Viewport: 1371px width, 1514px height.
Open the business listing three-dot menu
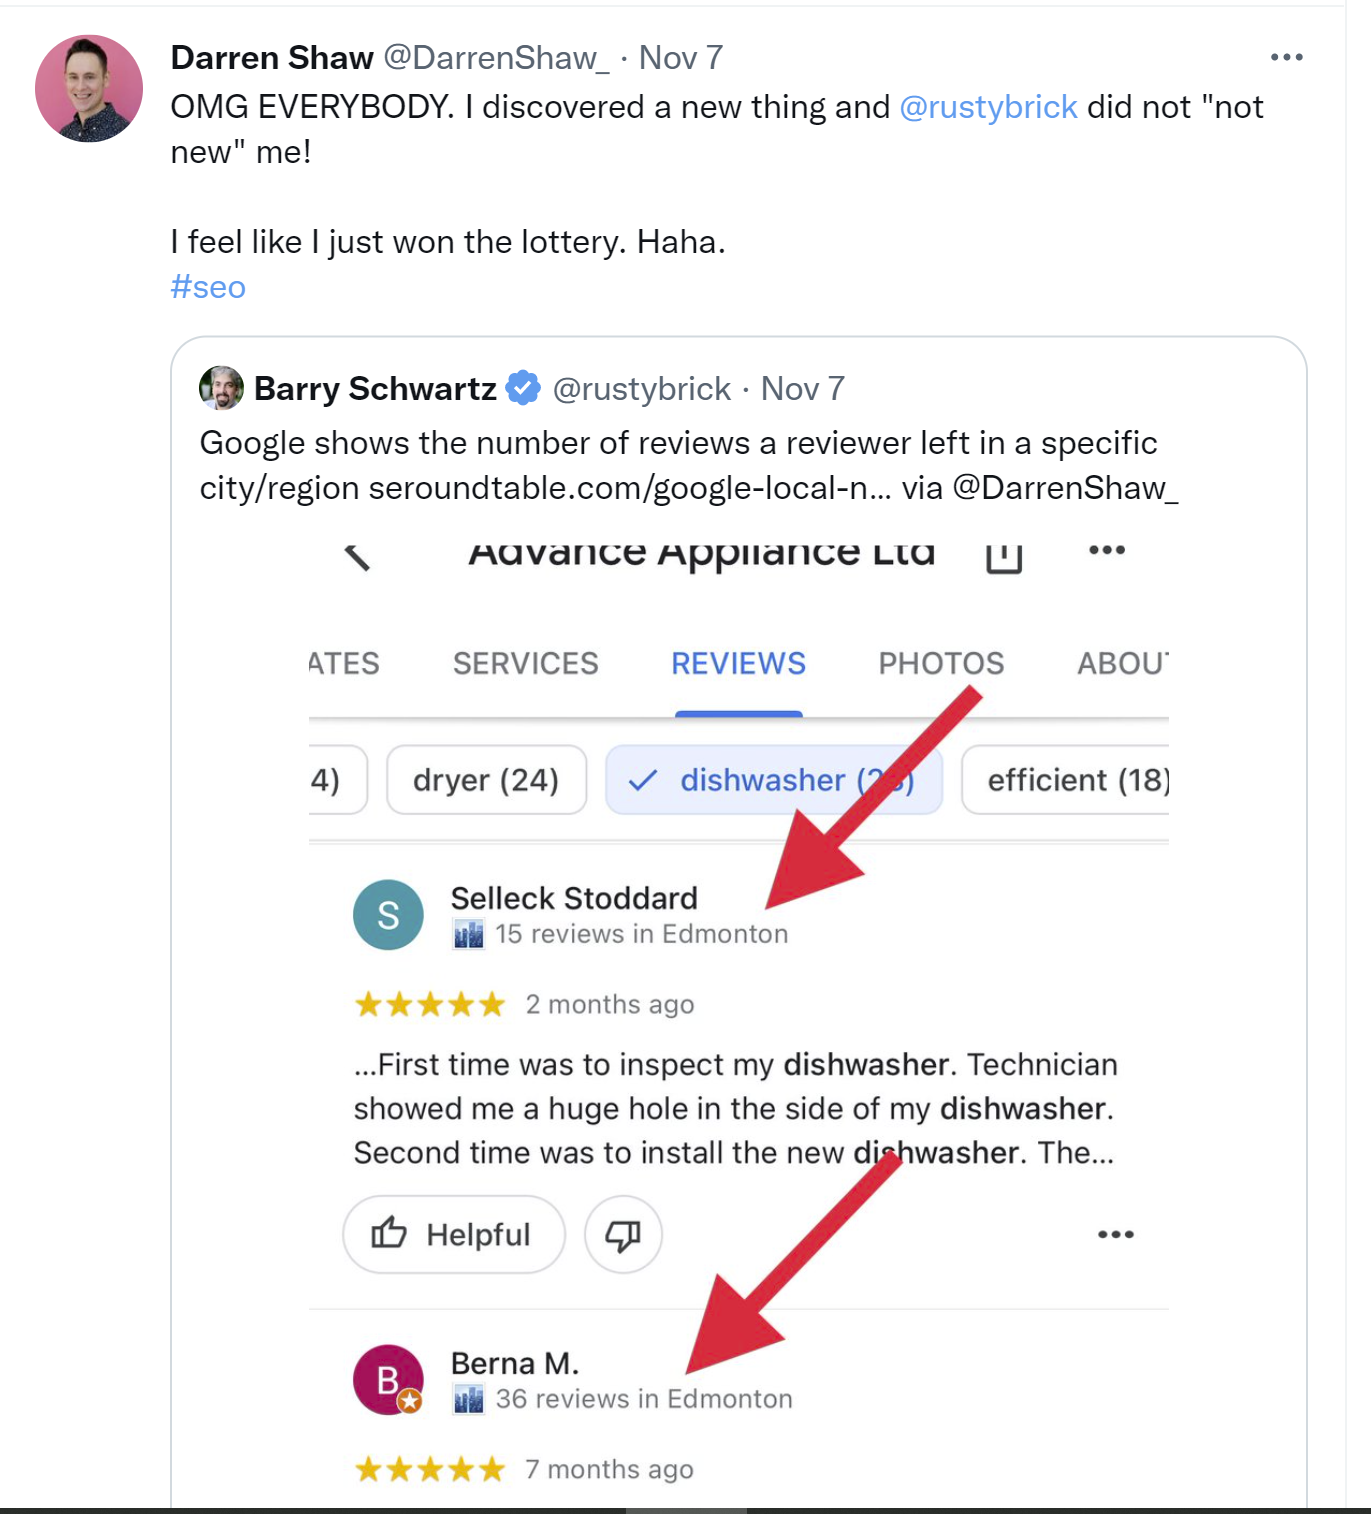pyautogui.click(x=1106, y=551)
